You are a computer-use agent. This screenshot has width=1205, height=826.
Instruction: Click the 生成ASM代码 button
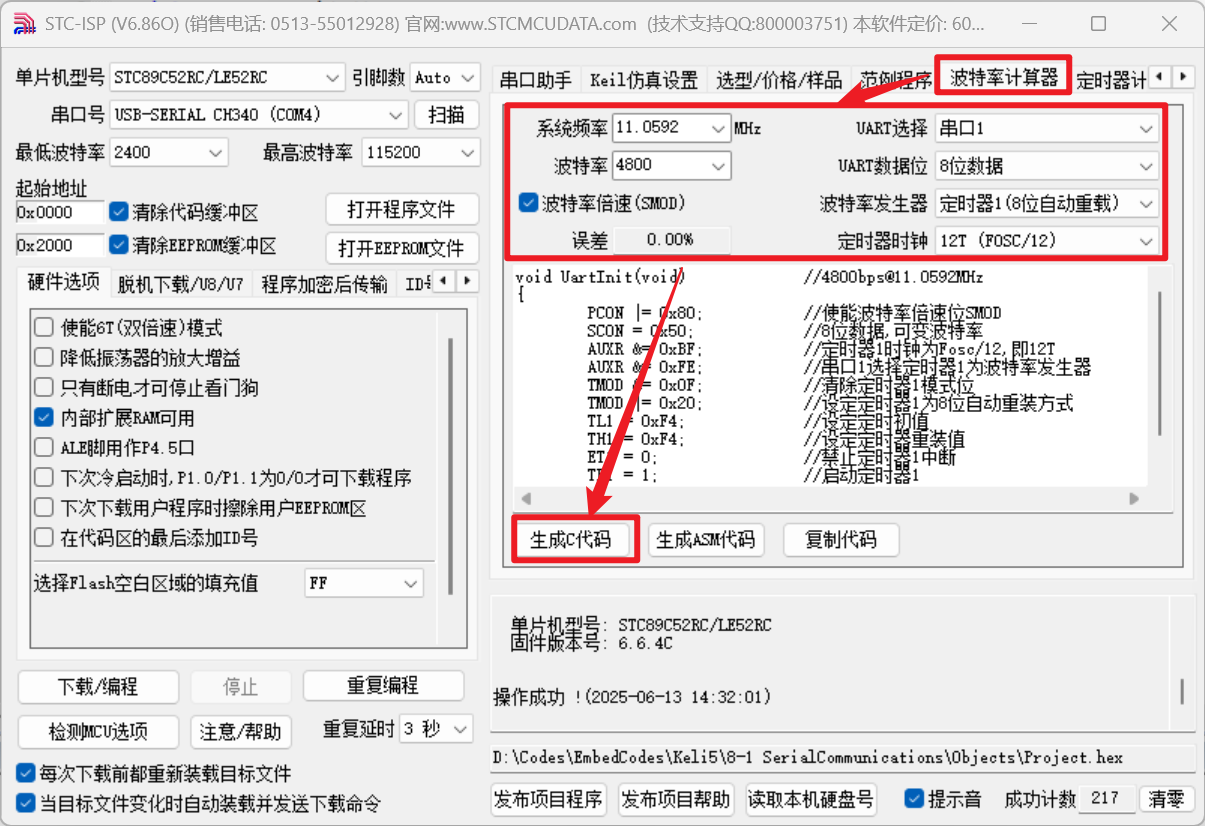(x=705, y=540)
